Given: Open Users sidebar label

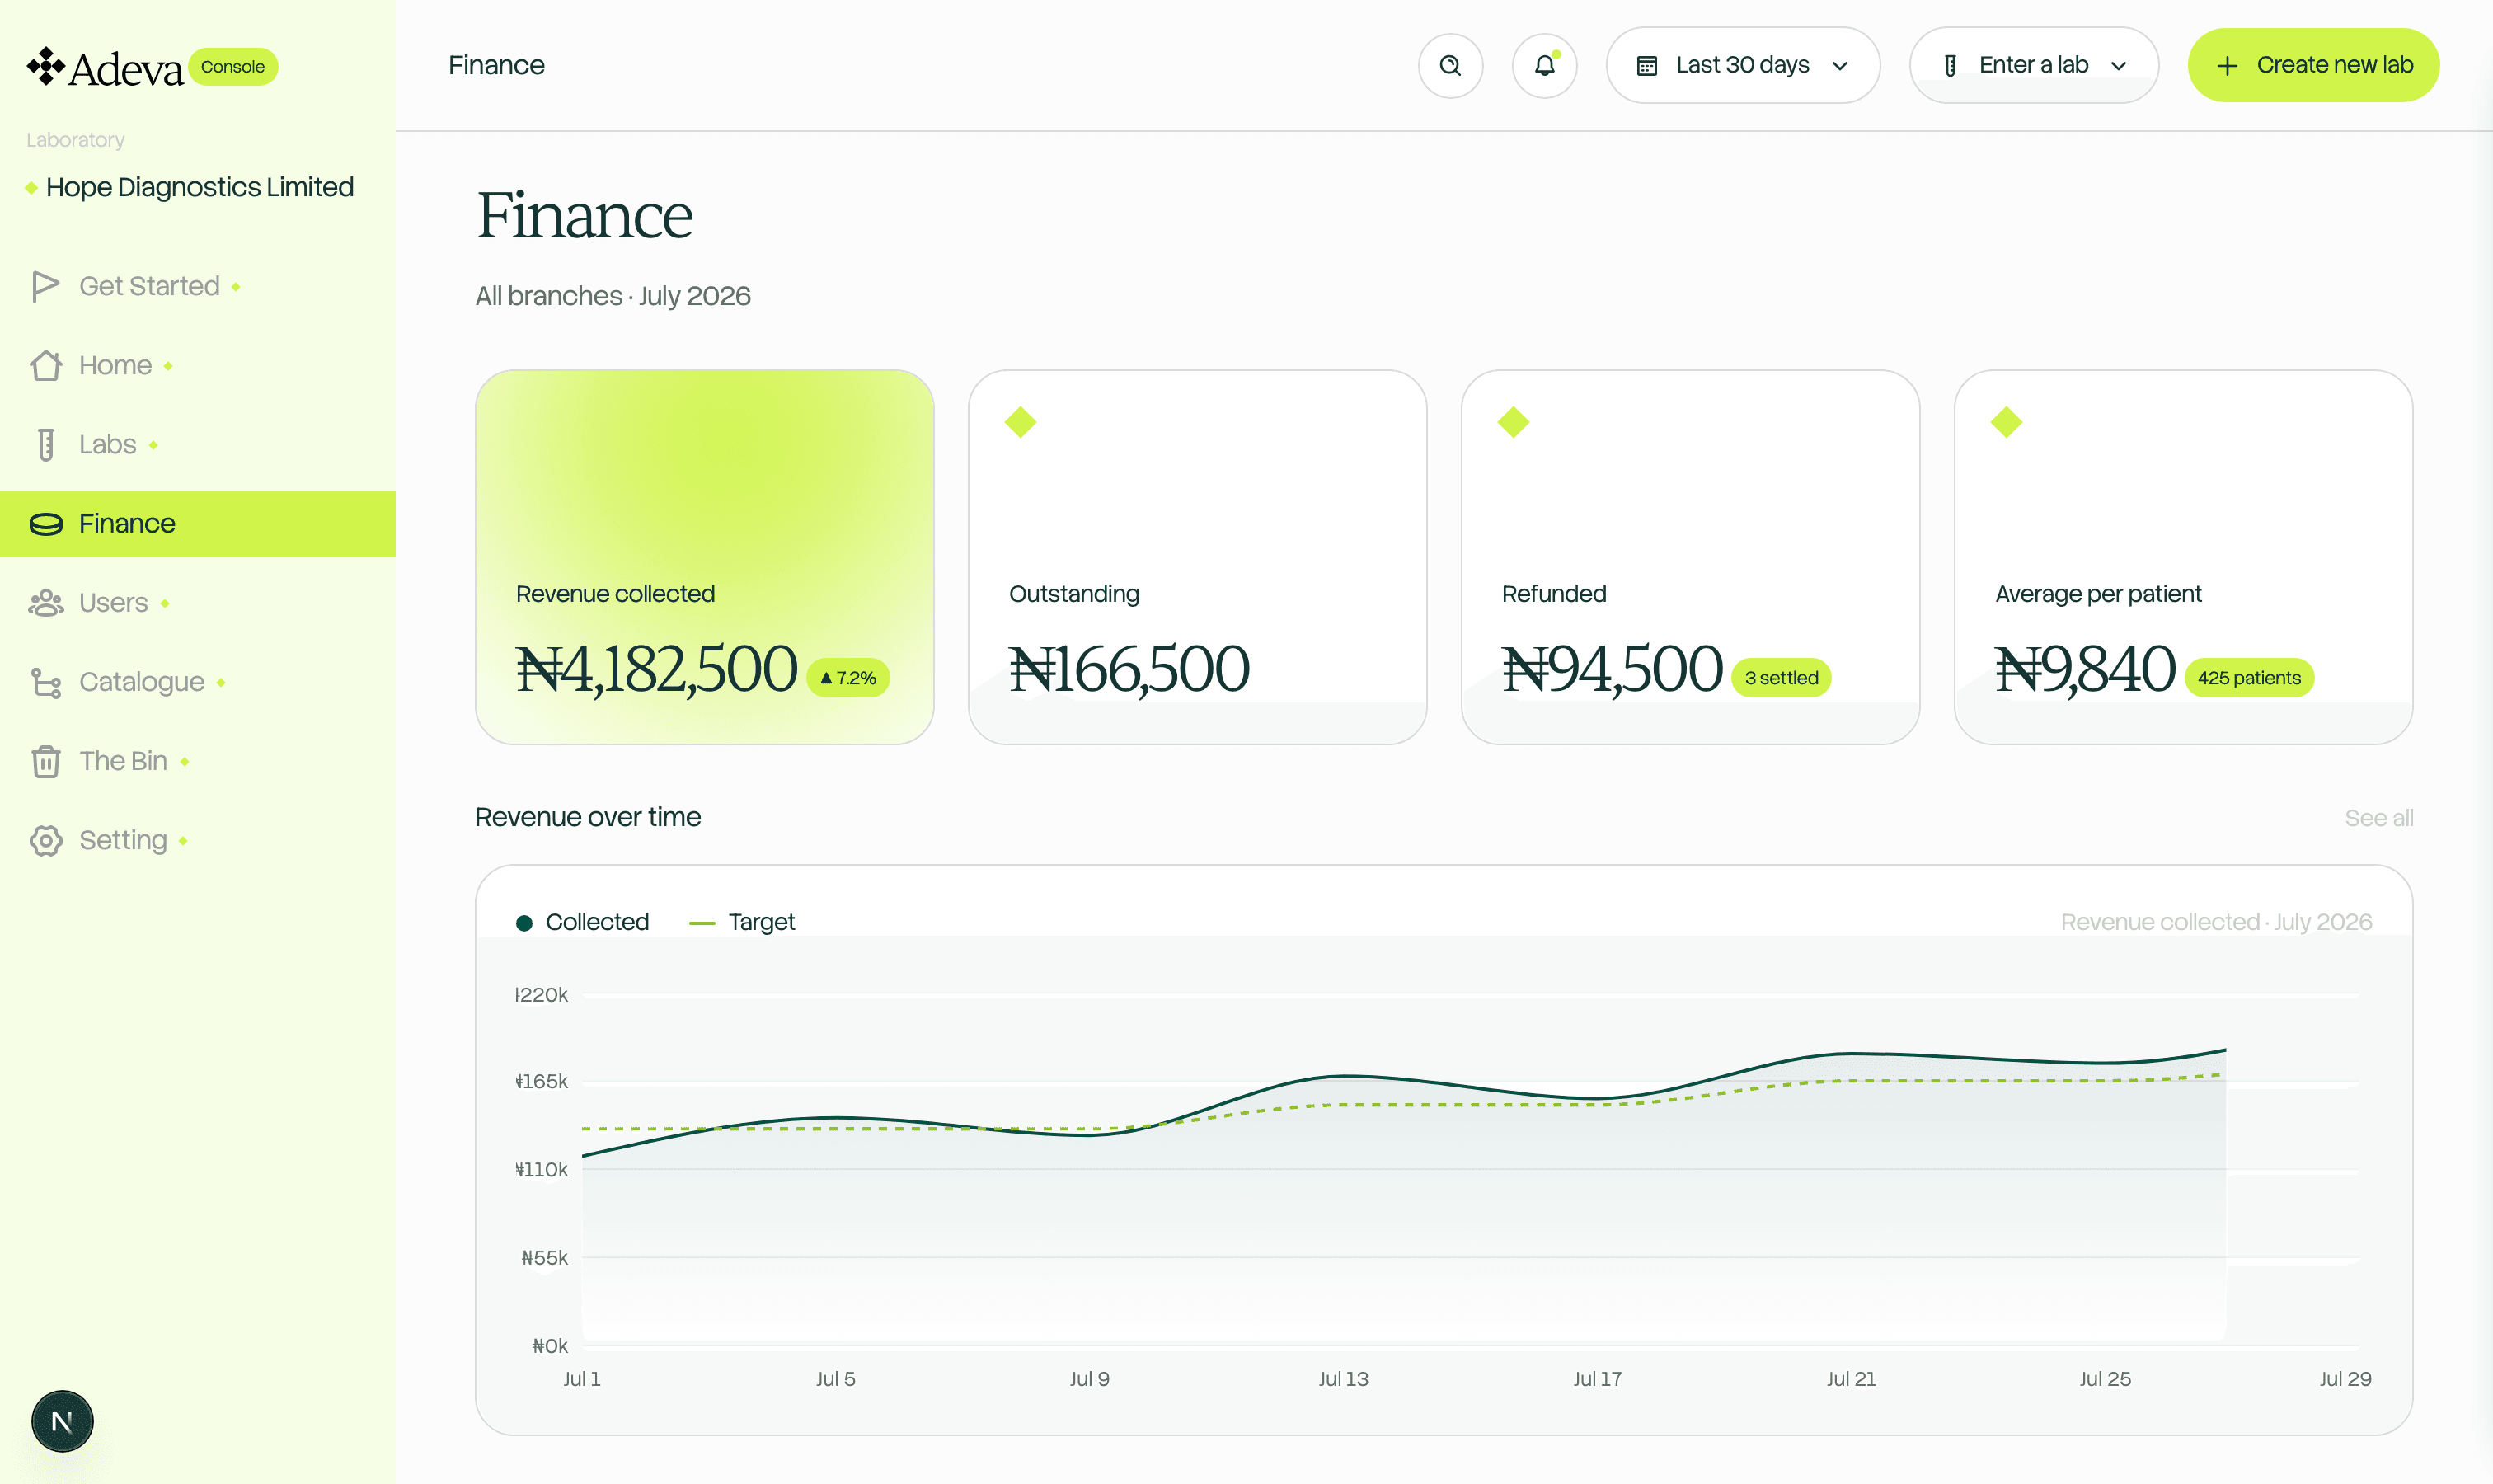Looking at the screenshot, I should tap(113, 603).
